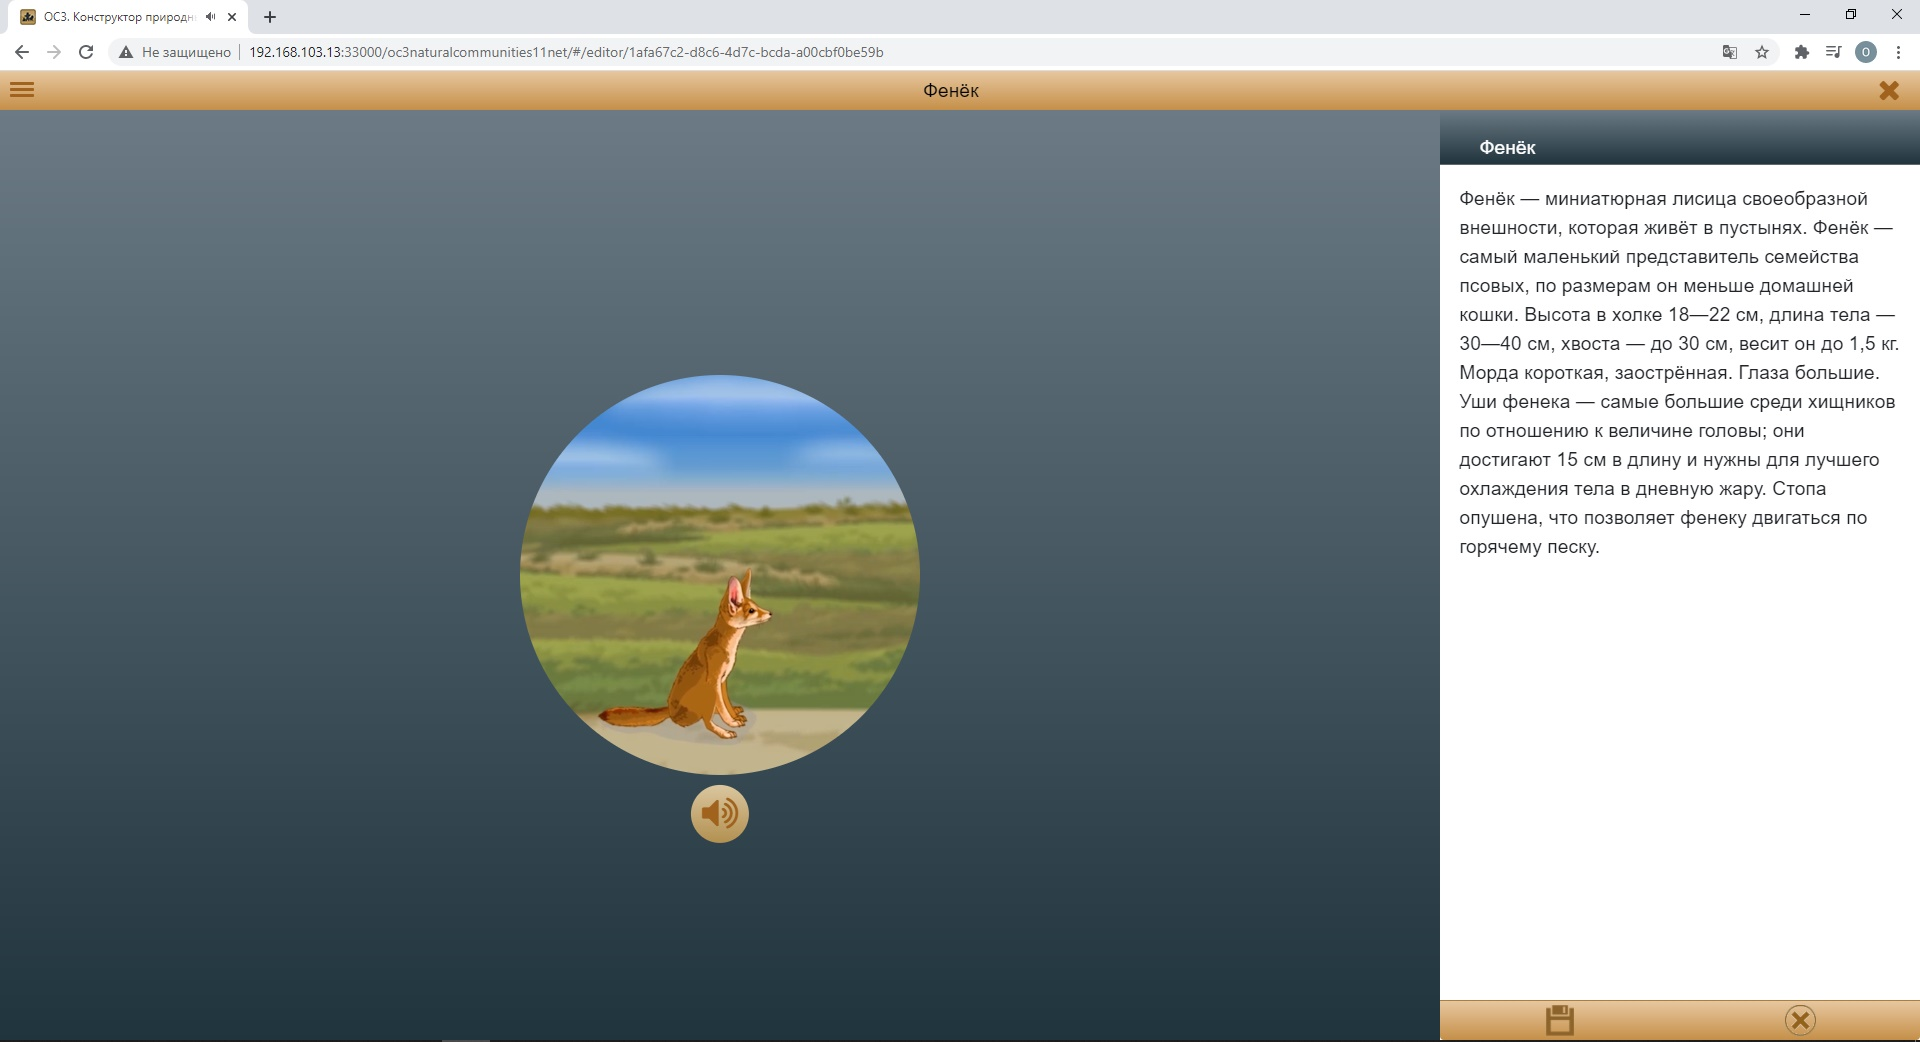This screenshot has width=1920, height=1042.
Task: Reload the page with refresh icon
Action: pos(86,52)
